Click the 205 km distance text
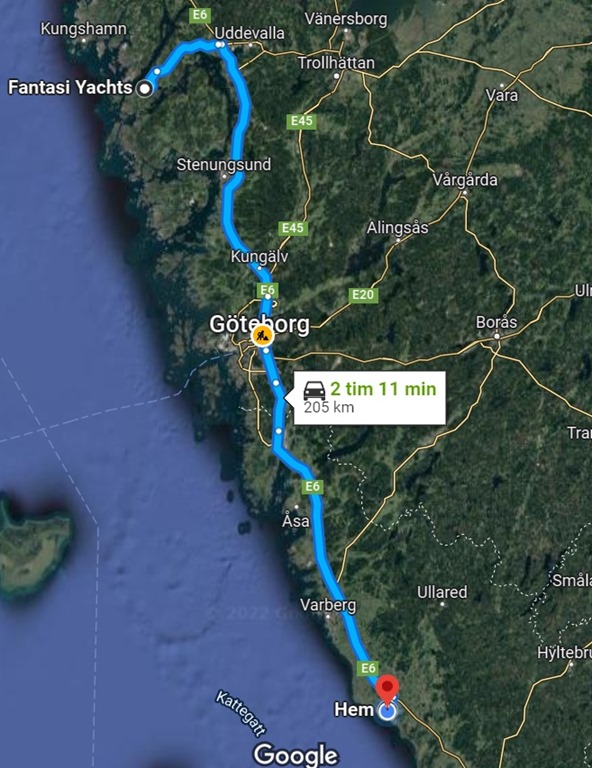592x768 pixels. (x=329, y=407)
